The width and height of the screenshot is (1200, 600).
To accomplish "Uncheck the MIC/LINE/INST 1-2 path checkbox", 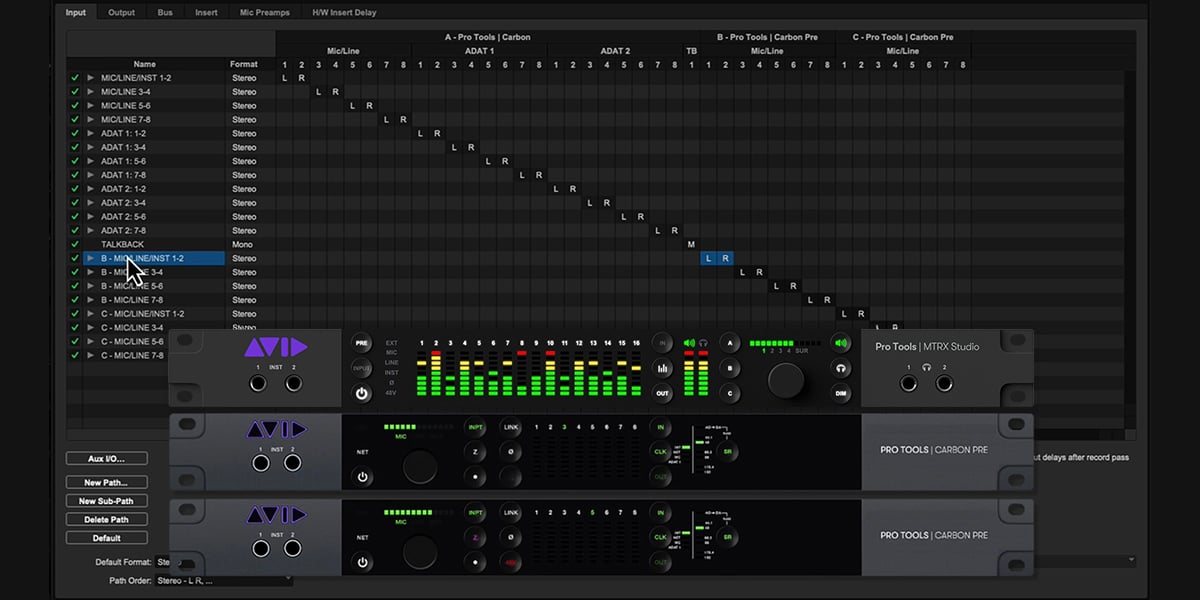I will pyautogui.click(x=74, y=78).
